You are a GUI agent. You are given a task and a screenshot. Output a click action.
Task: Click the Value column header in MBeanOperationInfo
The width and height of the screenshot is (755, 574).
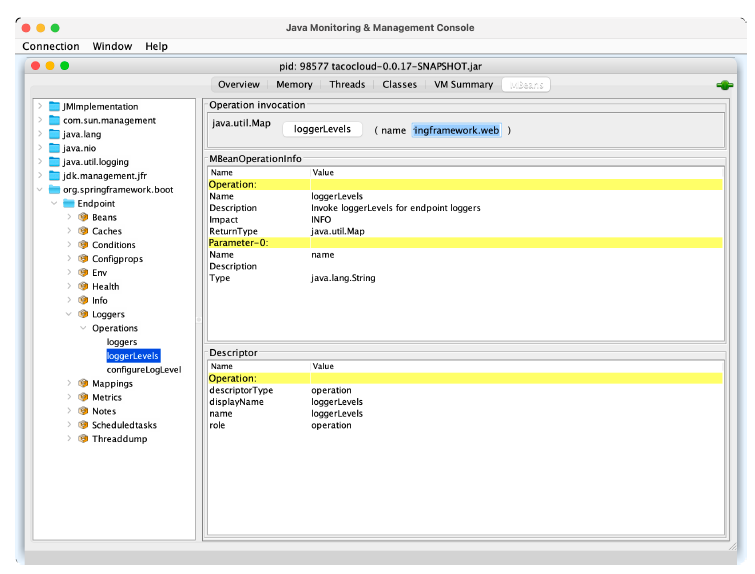(x=323, y=172)
